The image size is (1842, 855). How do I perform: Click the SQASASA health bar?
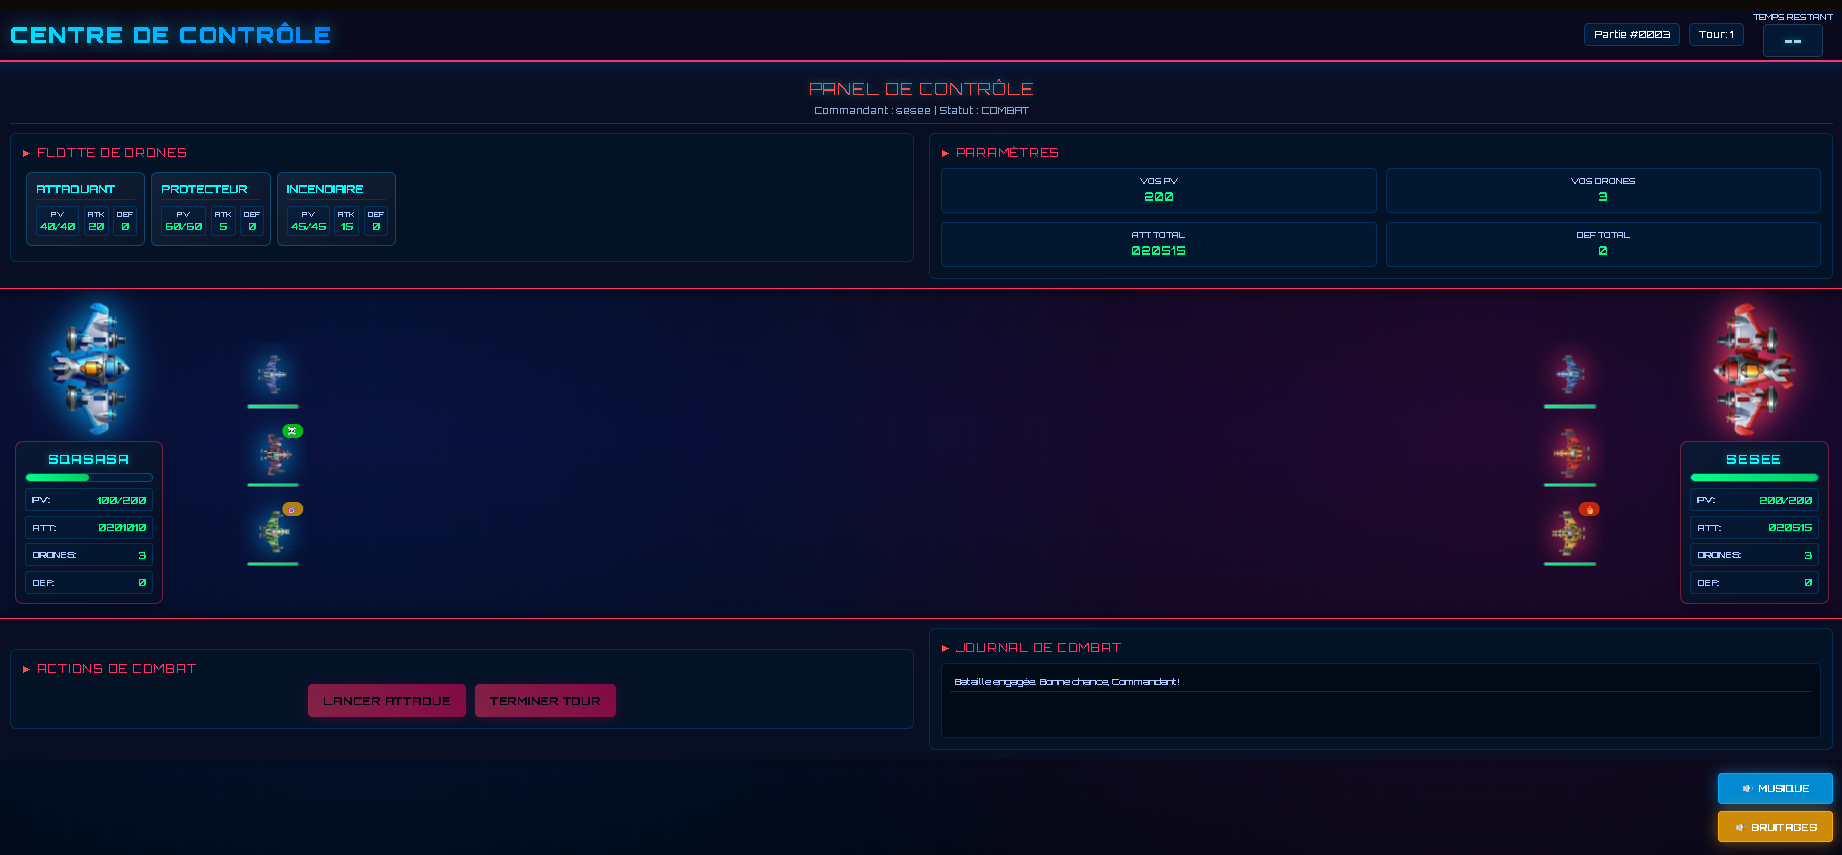[89, 478]
